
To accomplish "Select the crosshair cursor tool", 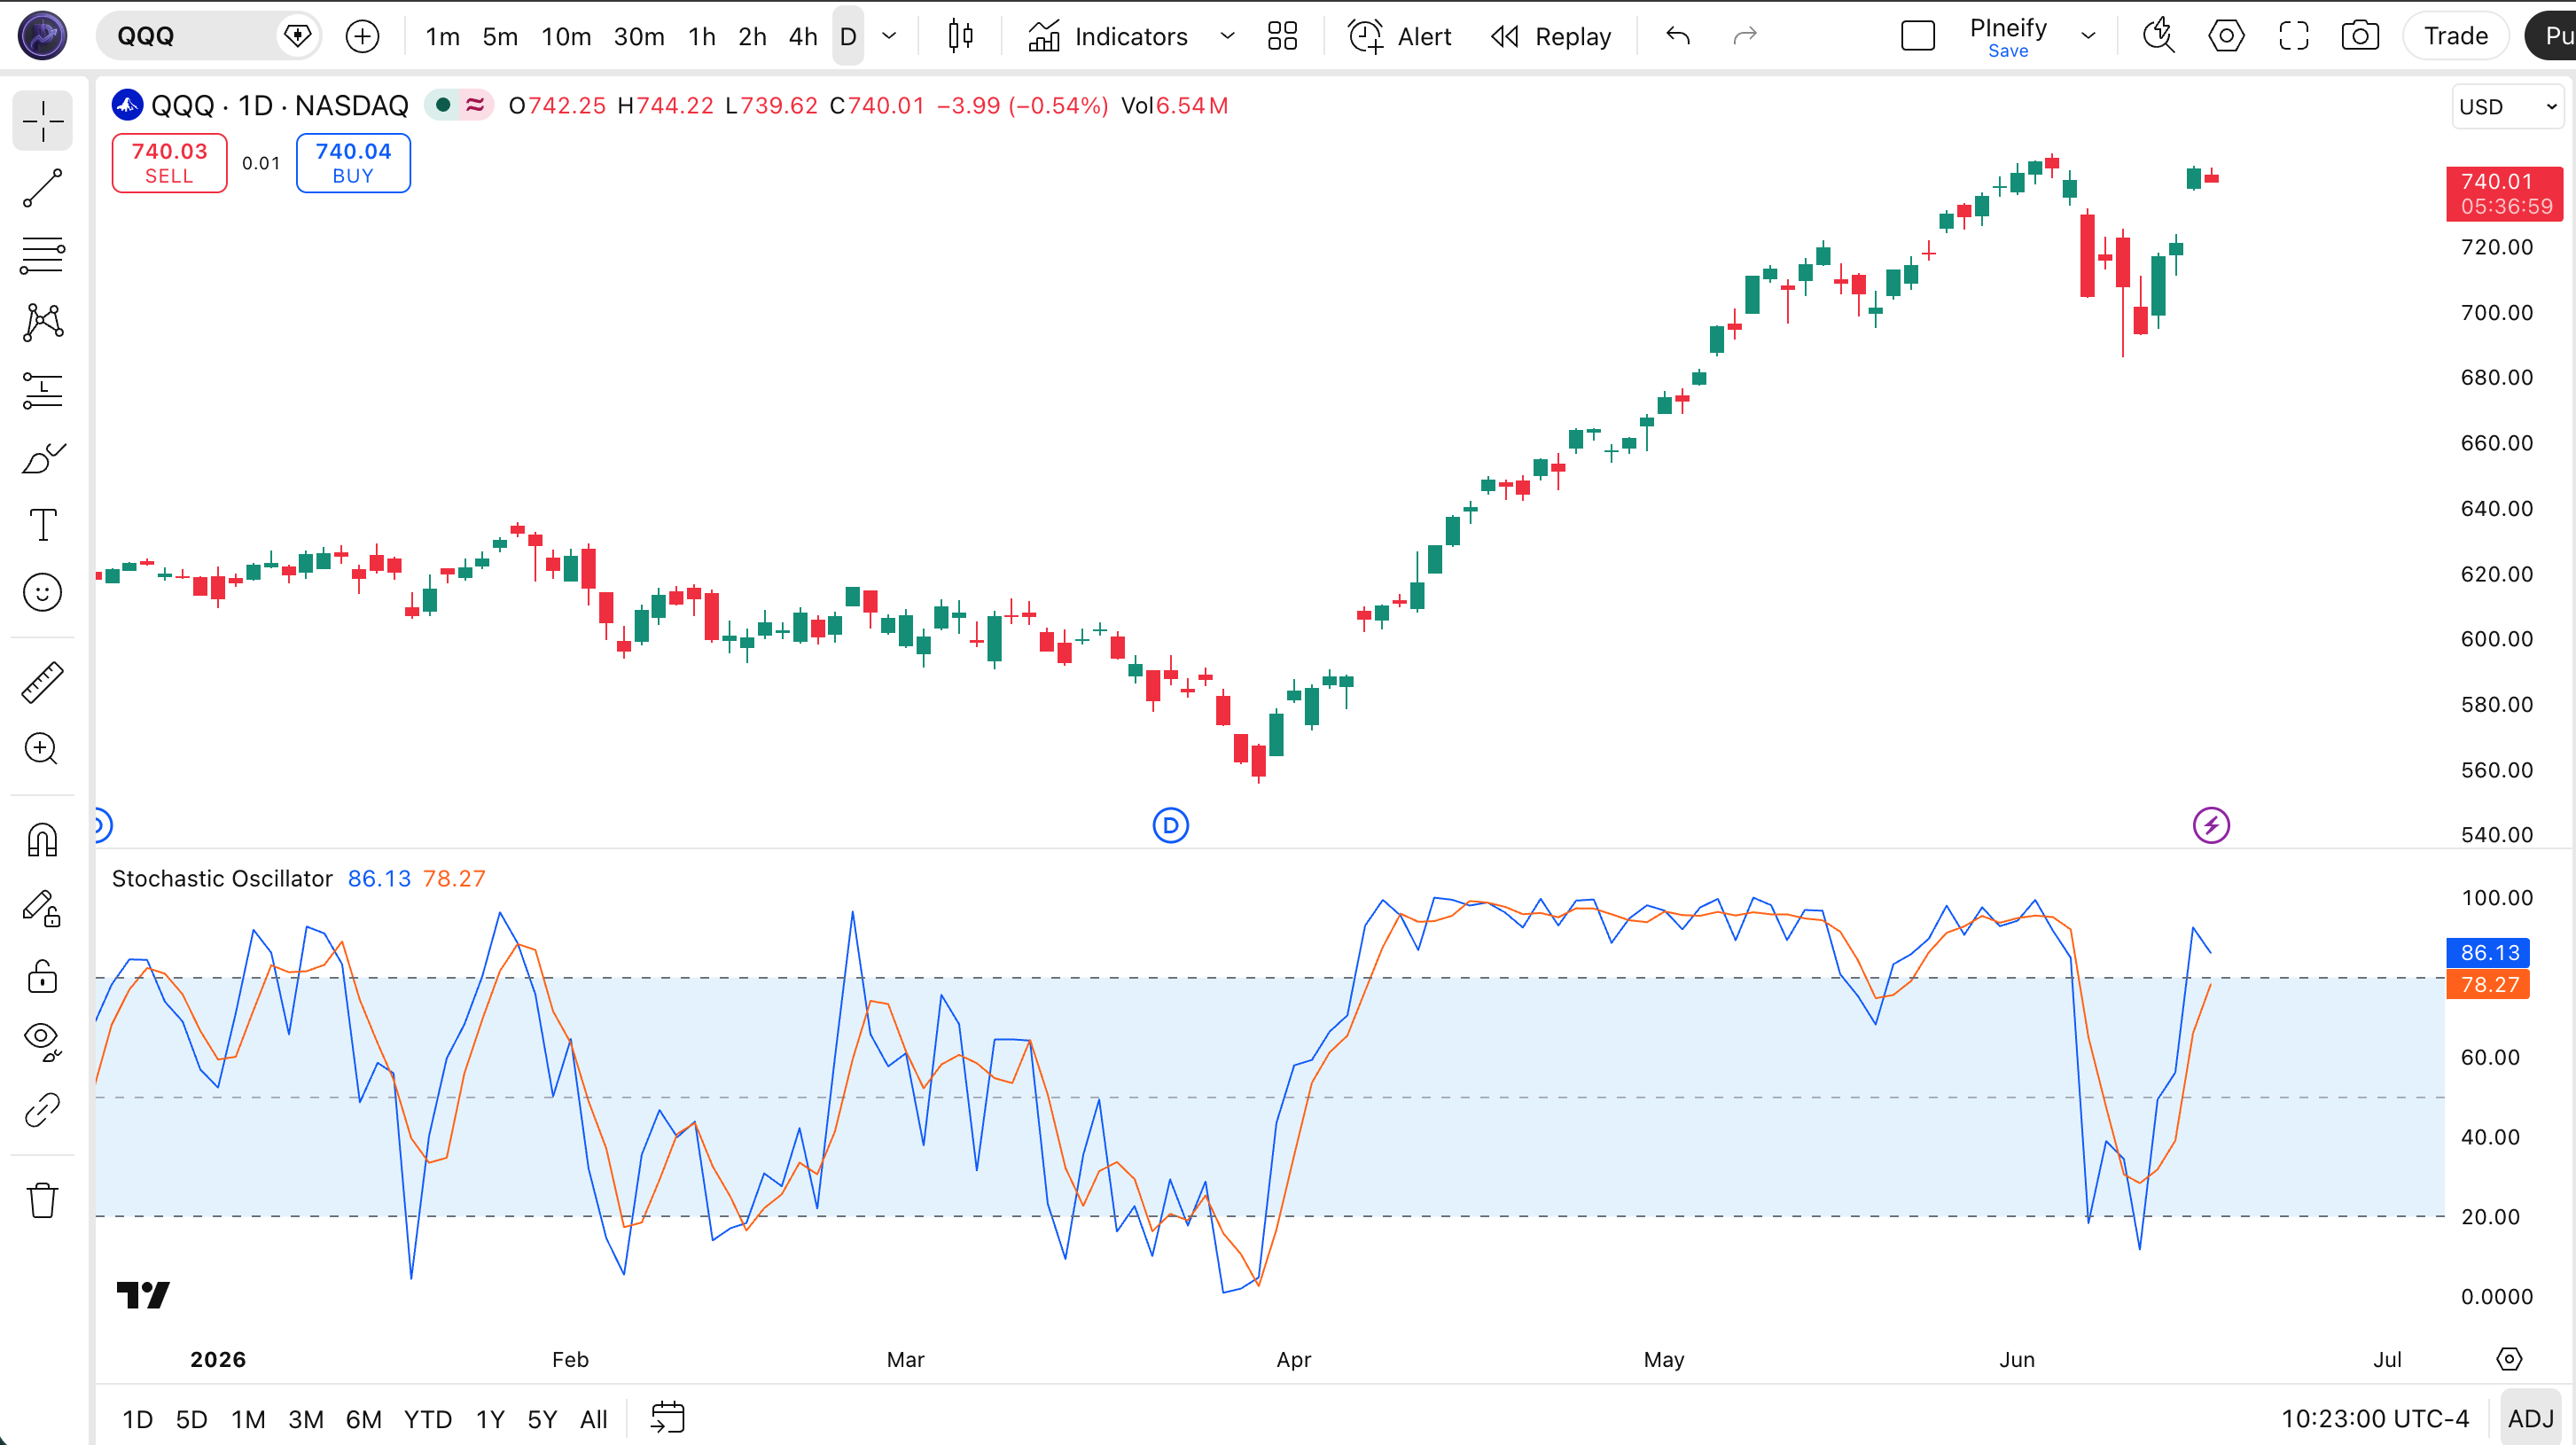I will point(42,121).
